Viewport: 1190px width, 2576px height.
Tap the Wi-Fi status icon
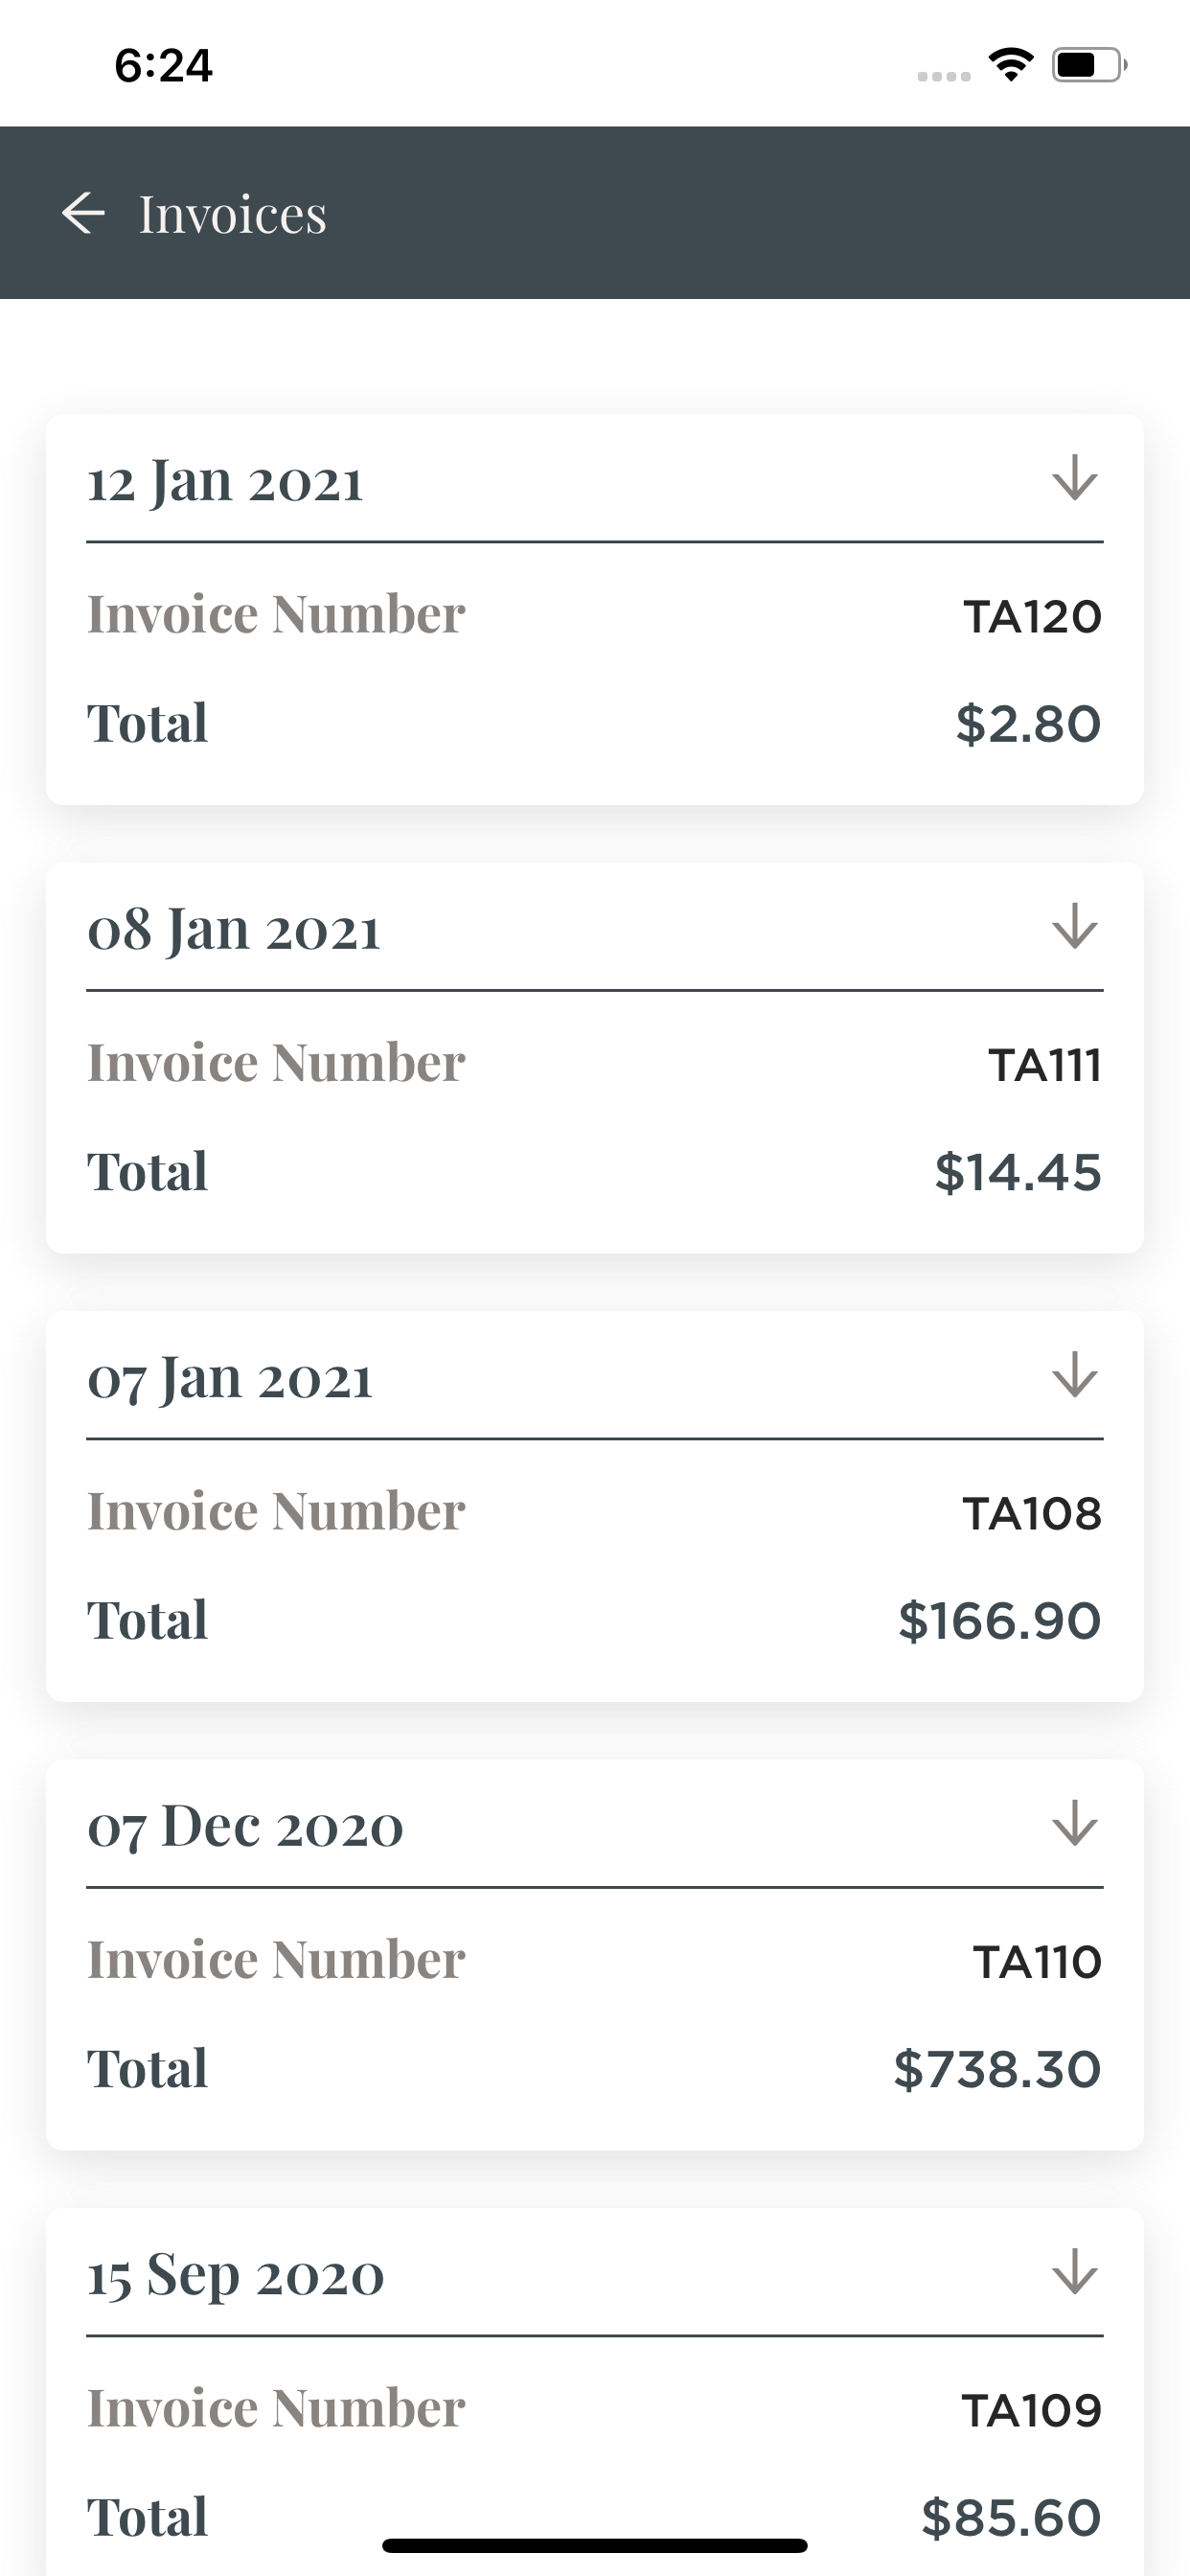click(1011, 65)
